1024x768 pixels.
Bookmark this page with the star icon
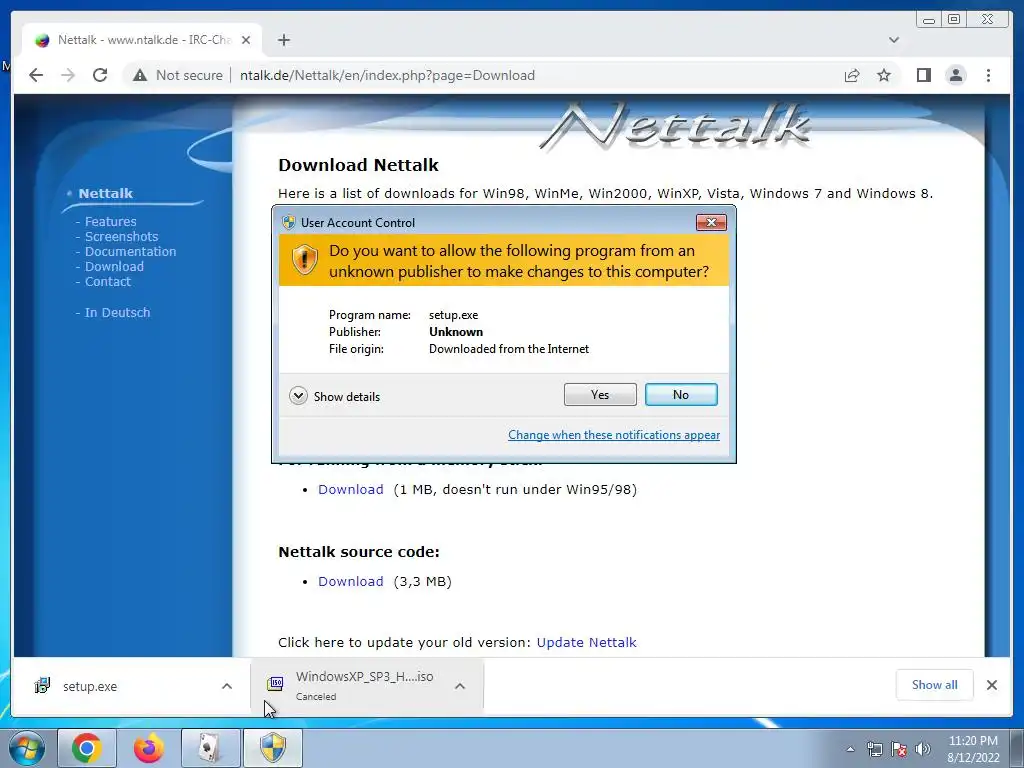(x=884, y=76)
